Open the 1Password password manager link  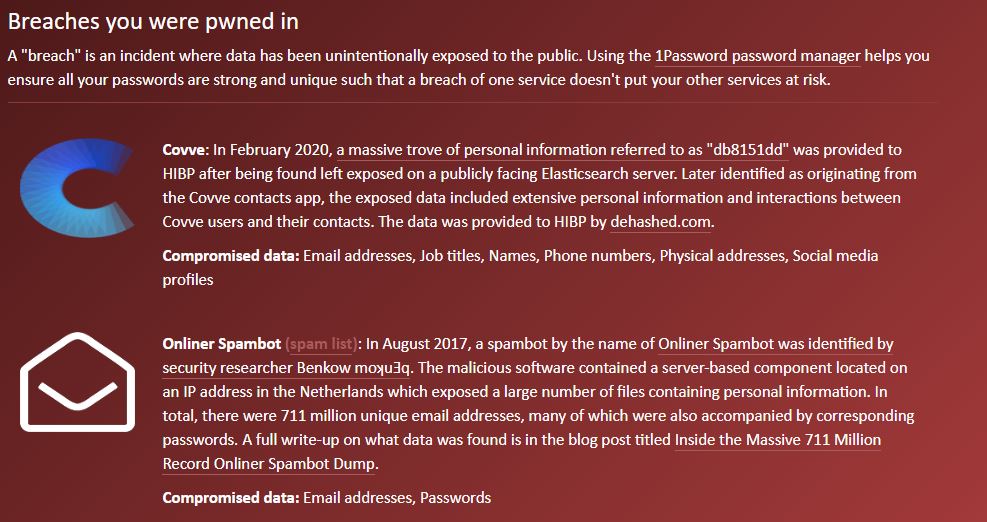pos(757,56)
